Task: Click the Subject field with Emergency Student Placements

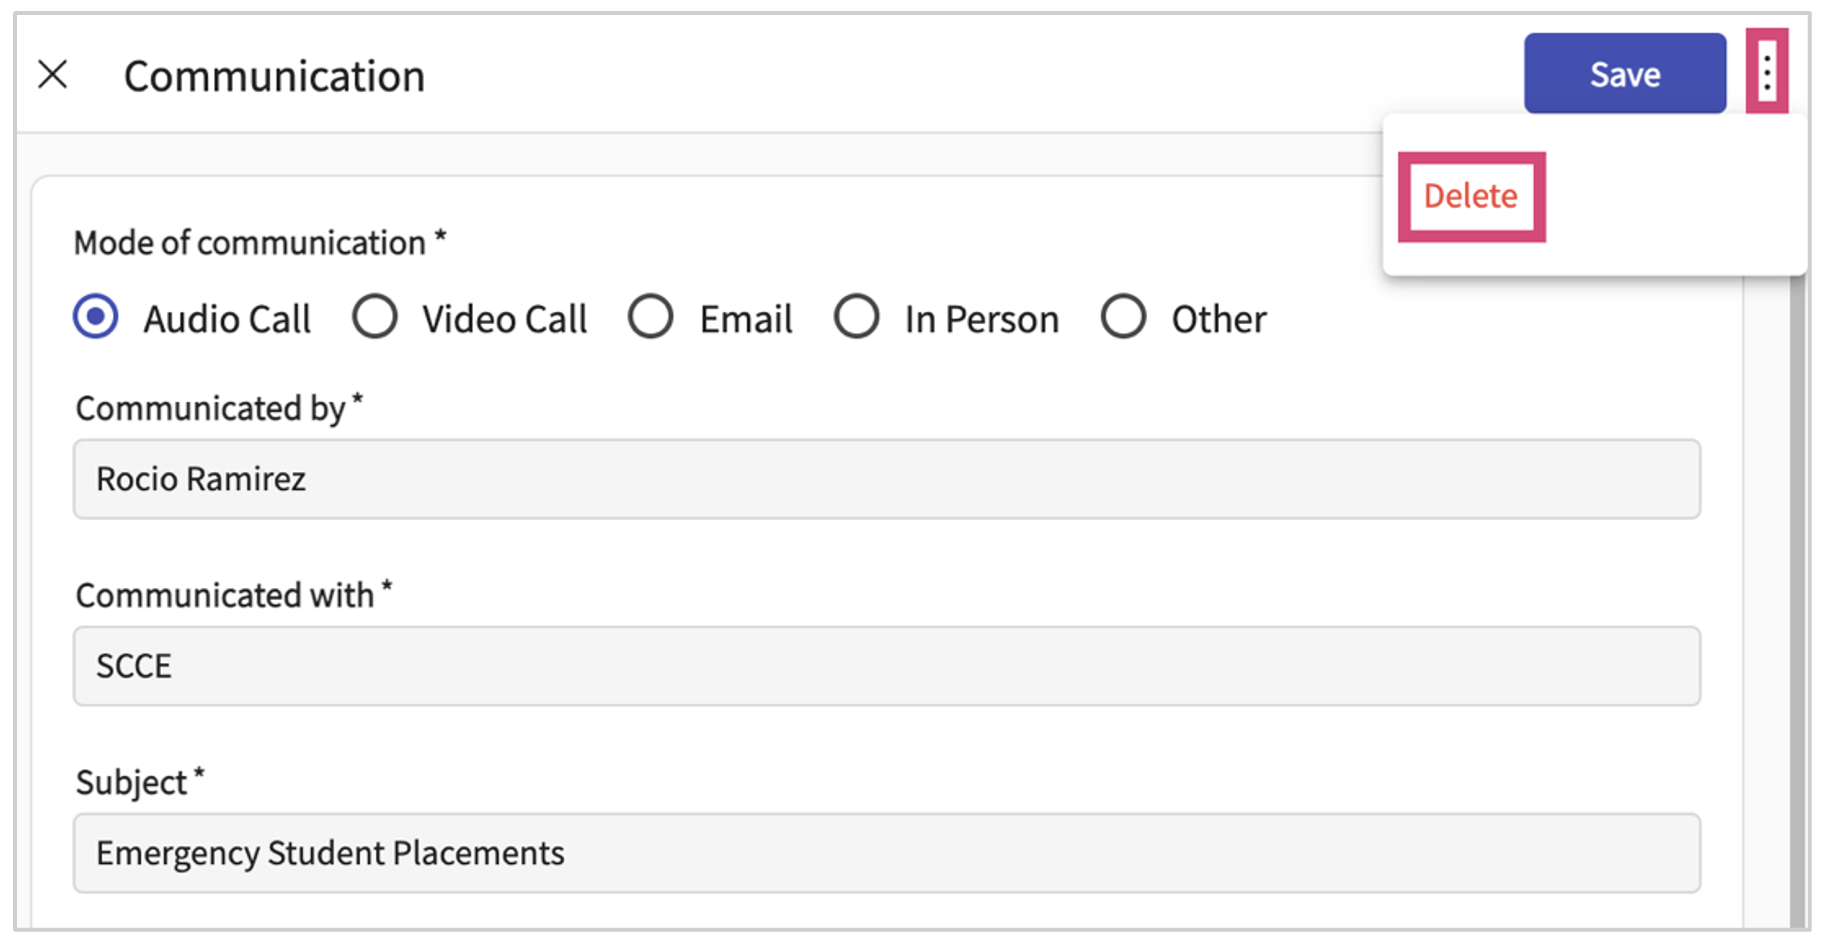Action: (886, 853)
